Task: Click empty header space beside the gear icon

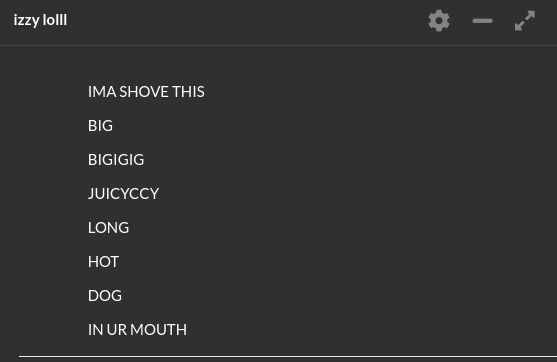Action: click(x=249, y=21)
